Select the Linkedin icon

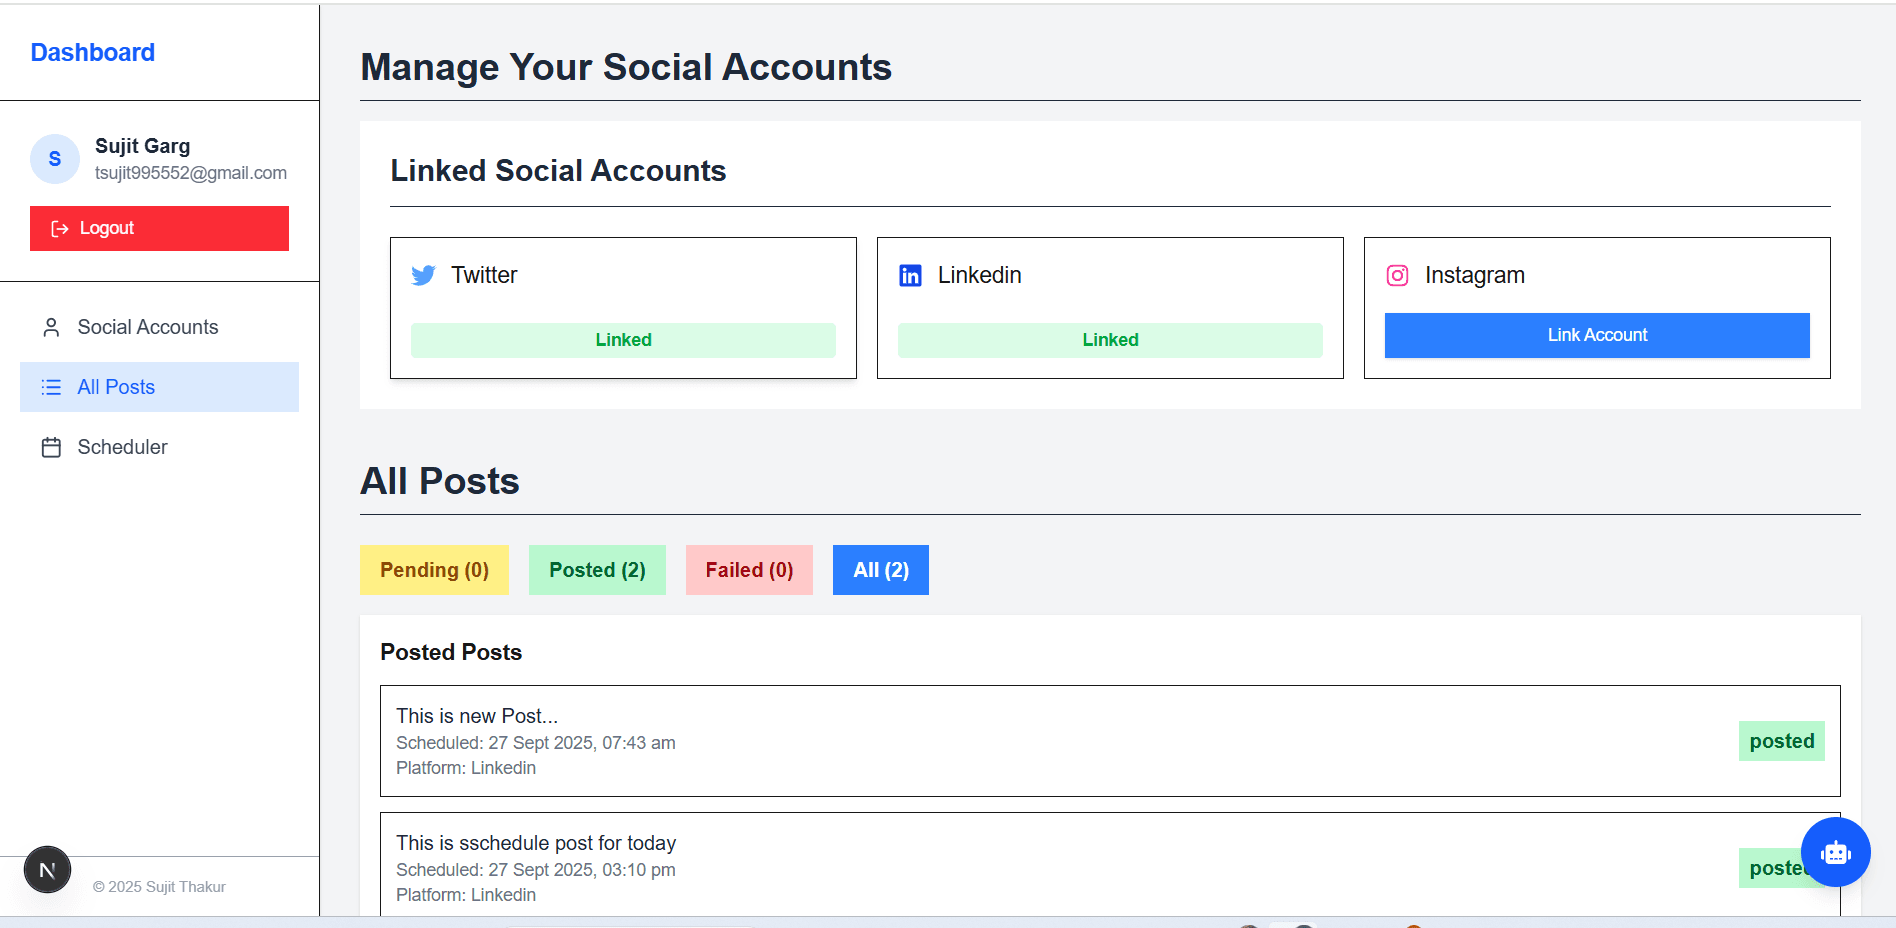click(911, 275)
